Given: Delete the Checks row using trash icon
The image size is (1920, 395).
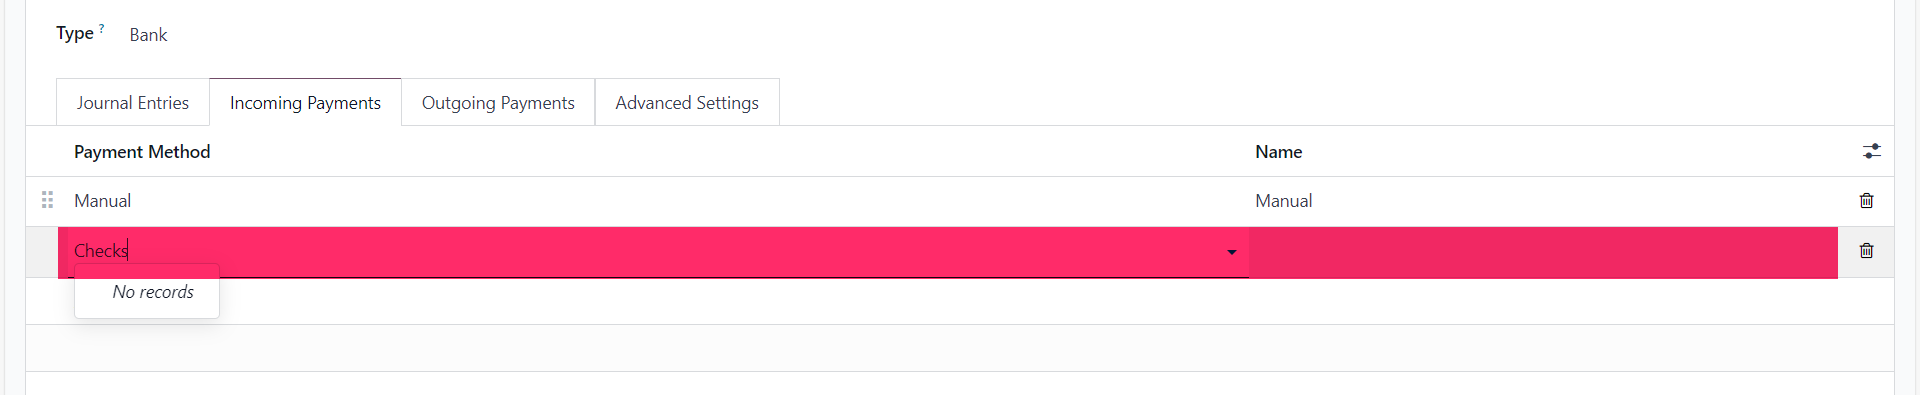Looking at the screenshot, I should (x=1866, y=251).
